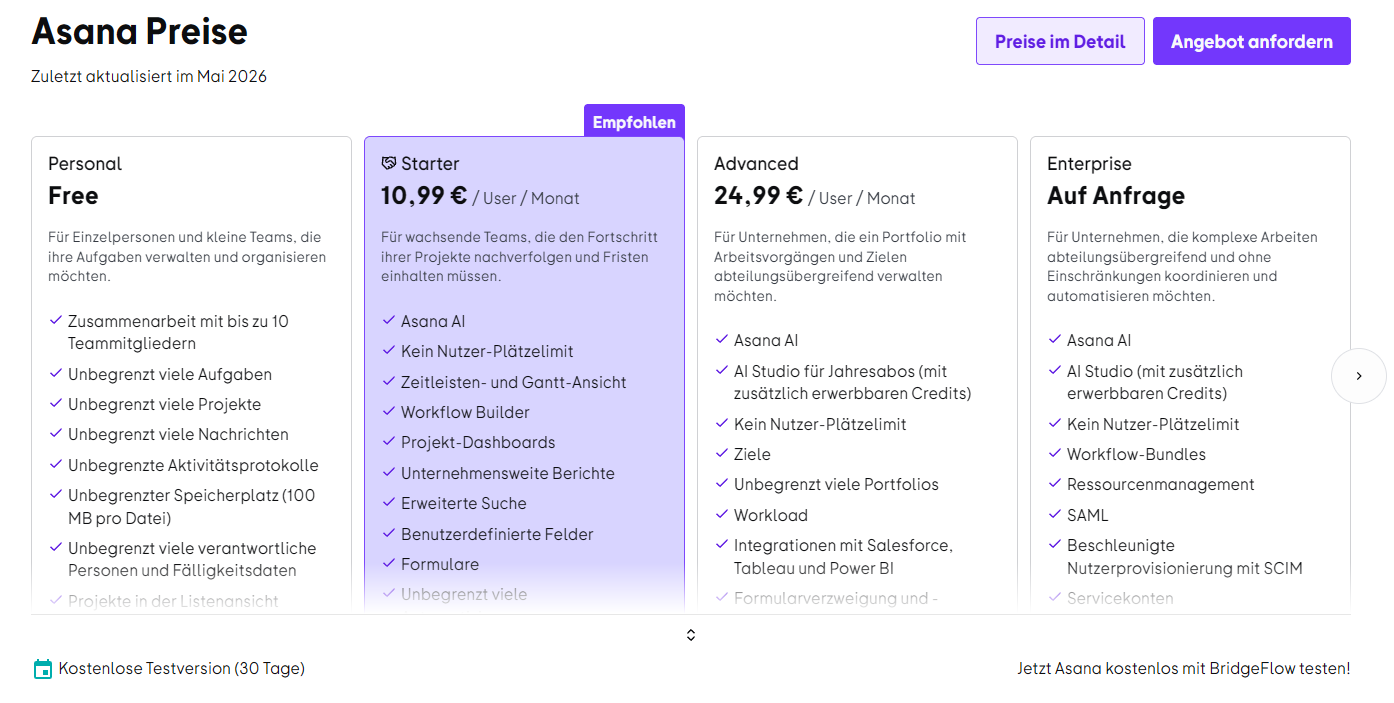Click the checkmark beside Projekt-Dashboards
Image resolution: width=1394 pixels, height=703 pixels.
389,442
